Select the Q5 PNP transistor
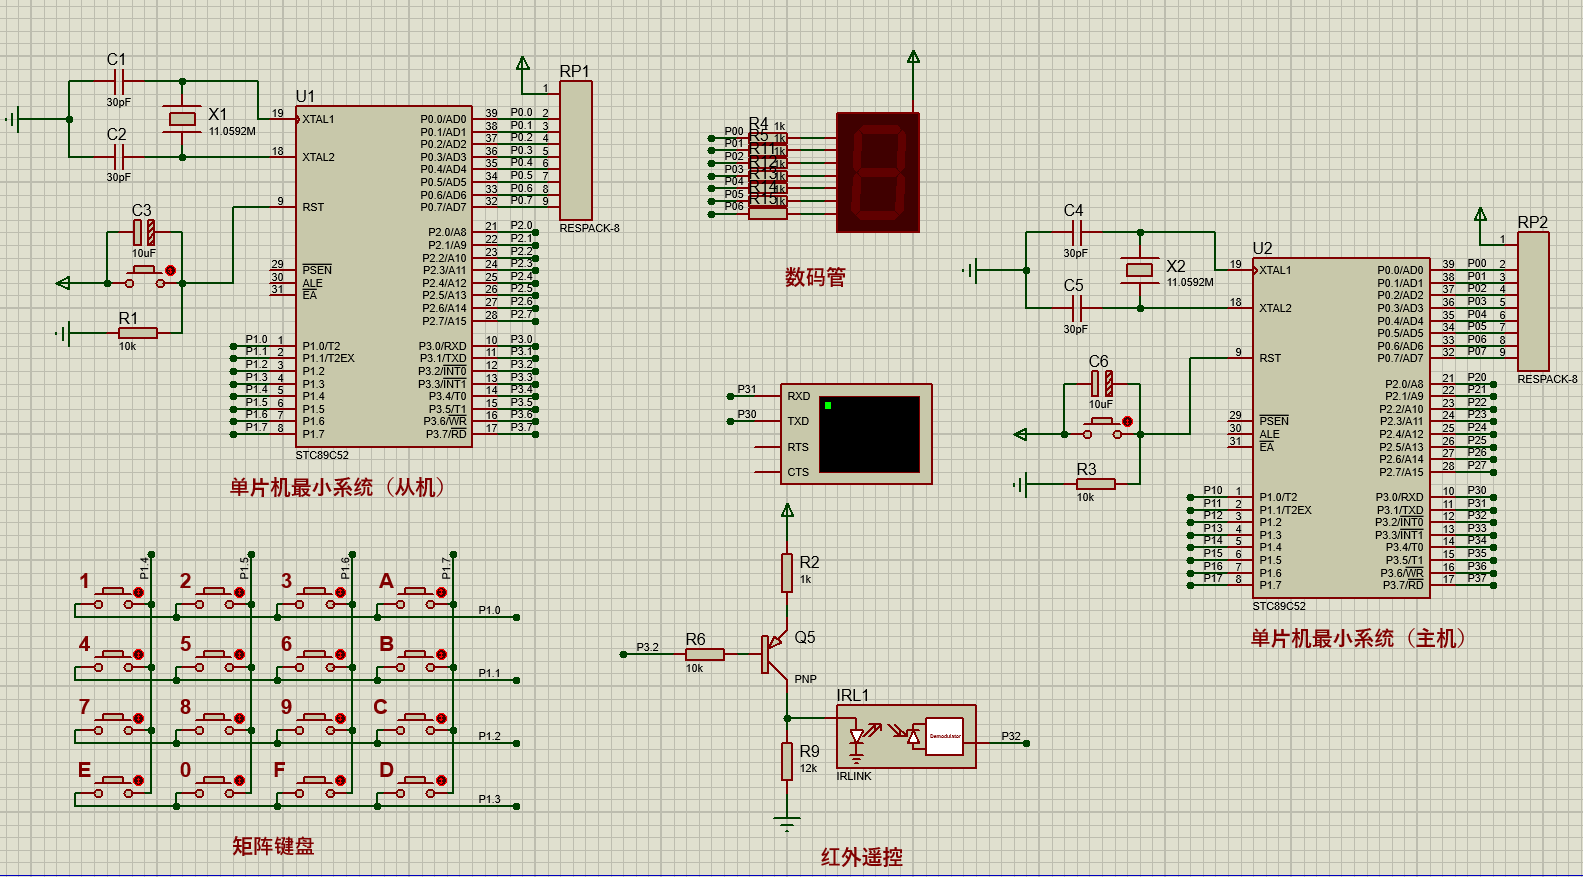This screenshot has width=1583, height=877. [x=773, y=653]
